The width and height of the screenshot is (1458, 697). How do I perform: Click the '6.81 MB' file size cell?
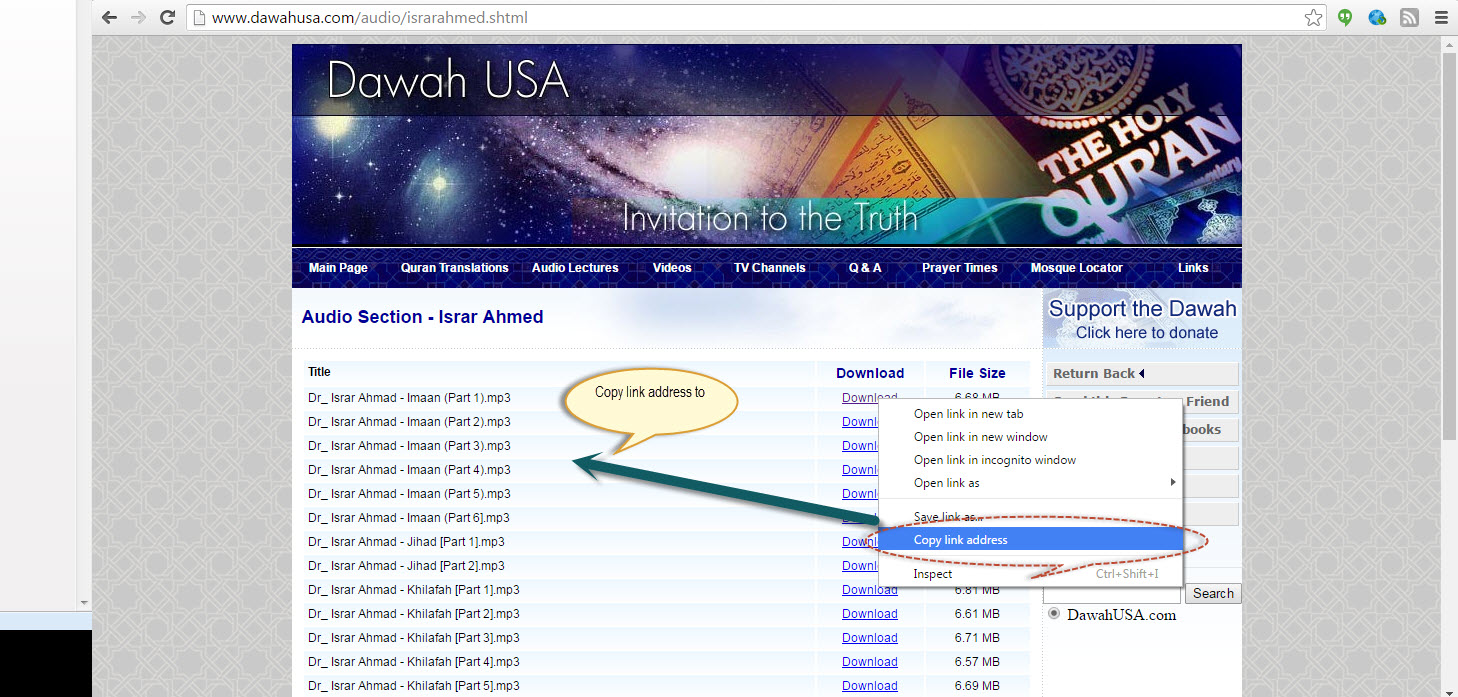pos(977,590)
